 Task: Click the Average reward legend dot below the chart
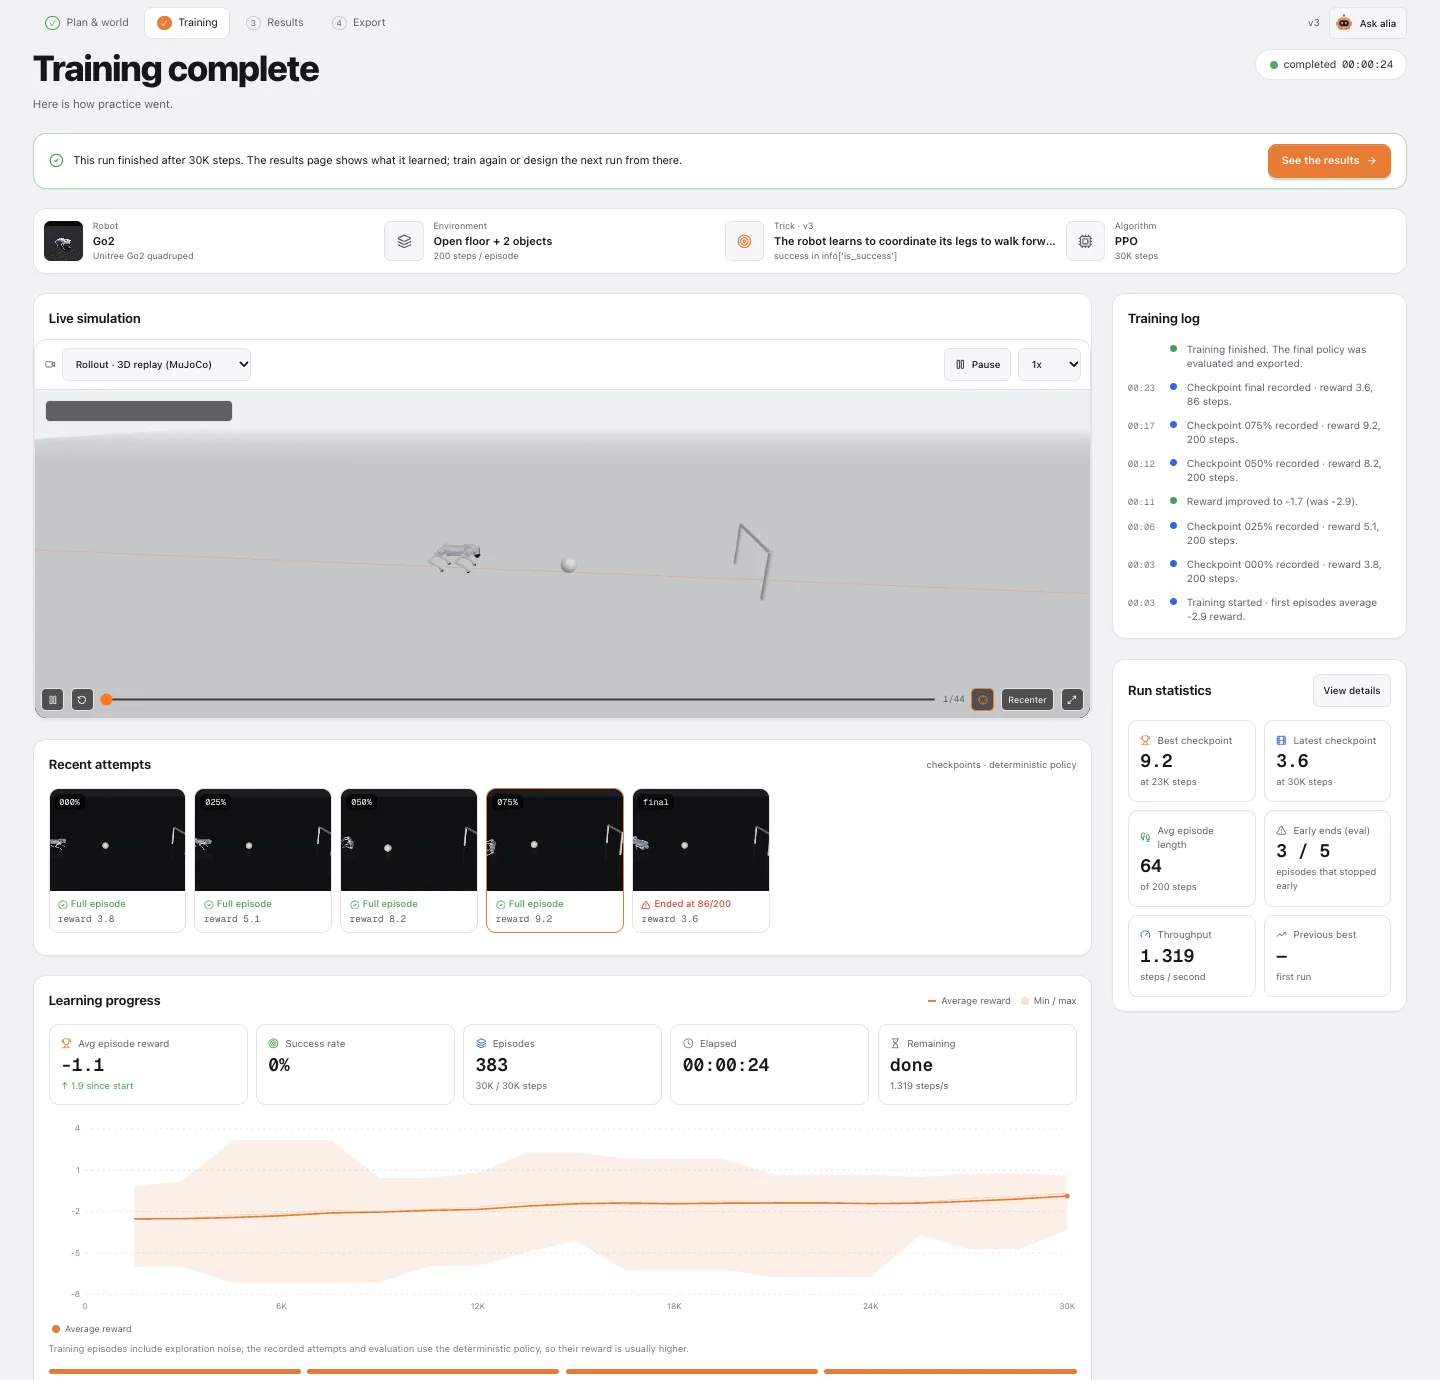(55, 1329)
